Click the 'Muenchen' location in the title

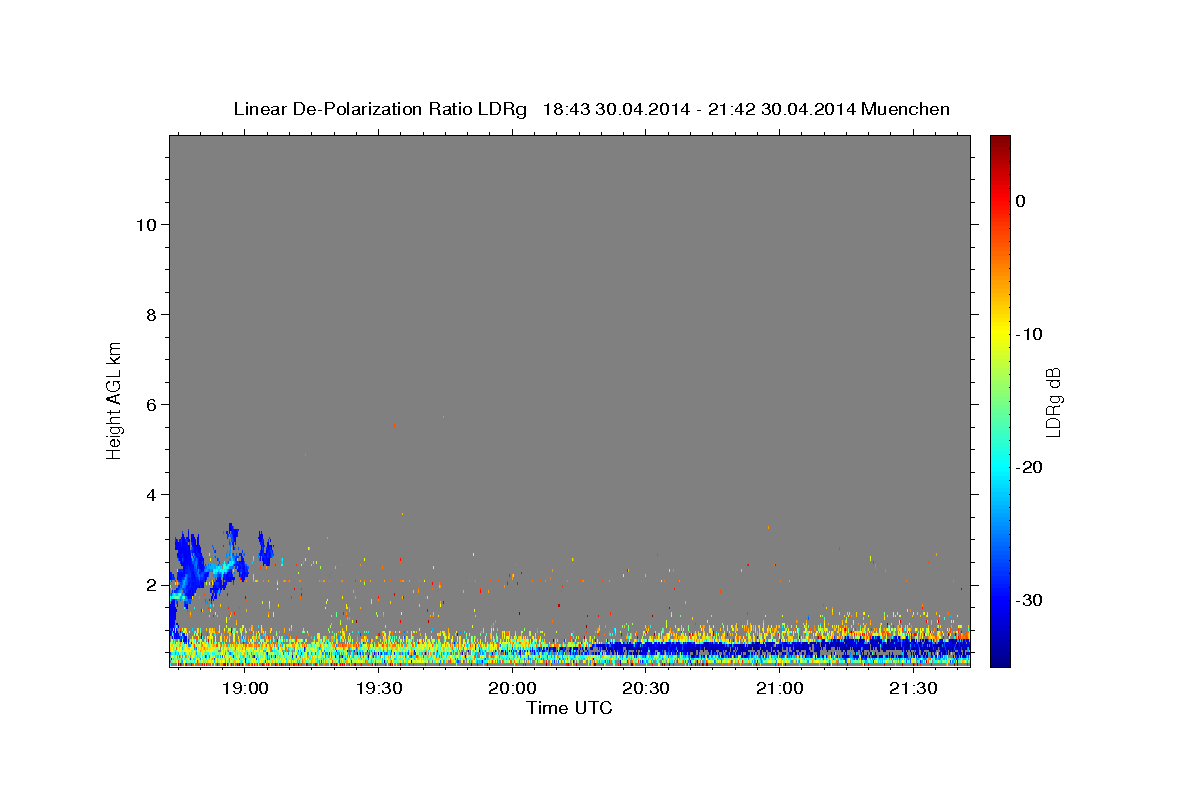tap(905, 109)
